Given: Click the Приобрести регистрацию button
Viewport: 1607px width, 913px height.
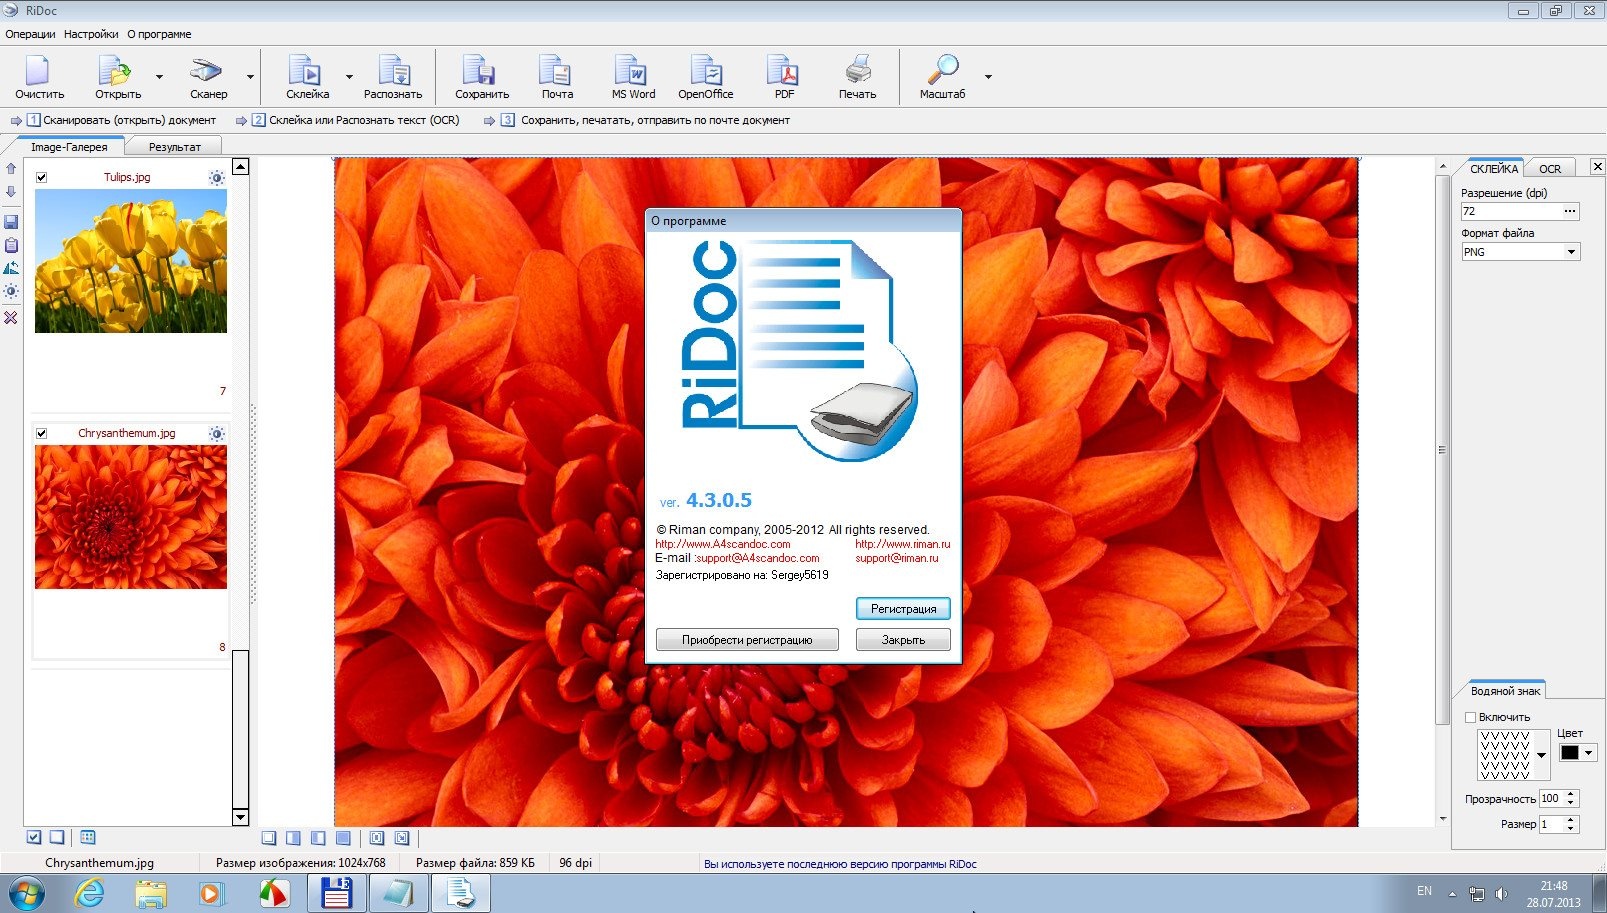Looking at the screenshot, I should [x=747, y=640].
